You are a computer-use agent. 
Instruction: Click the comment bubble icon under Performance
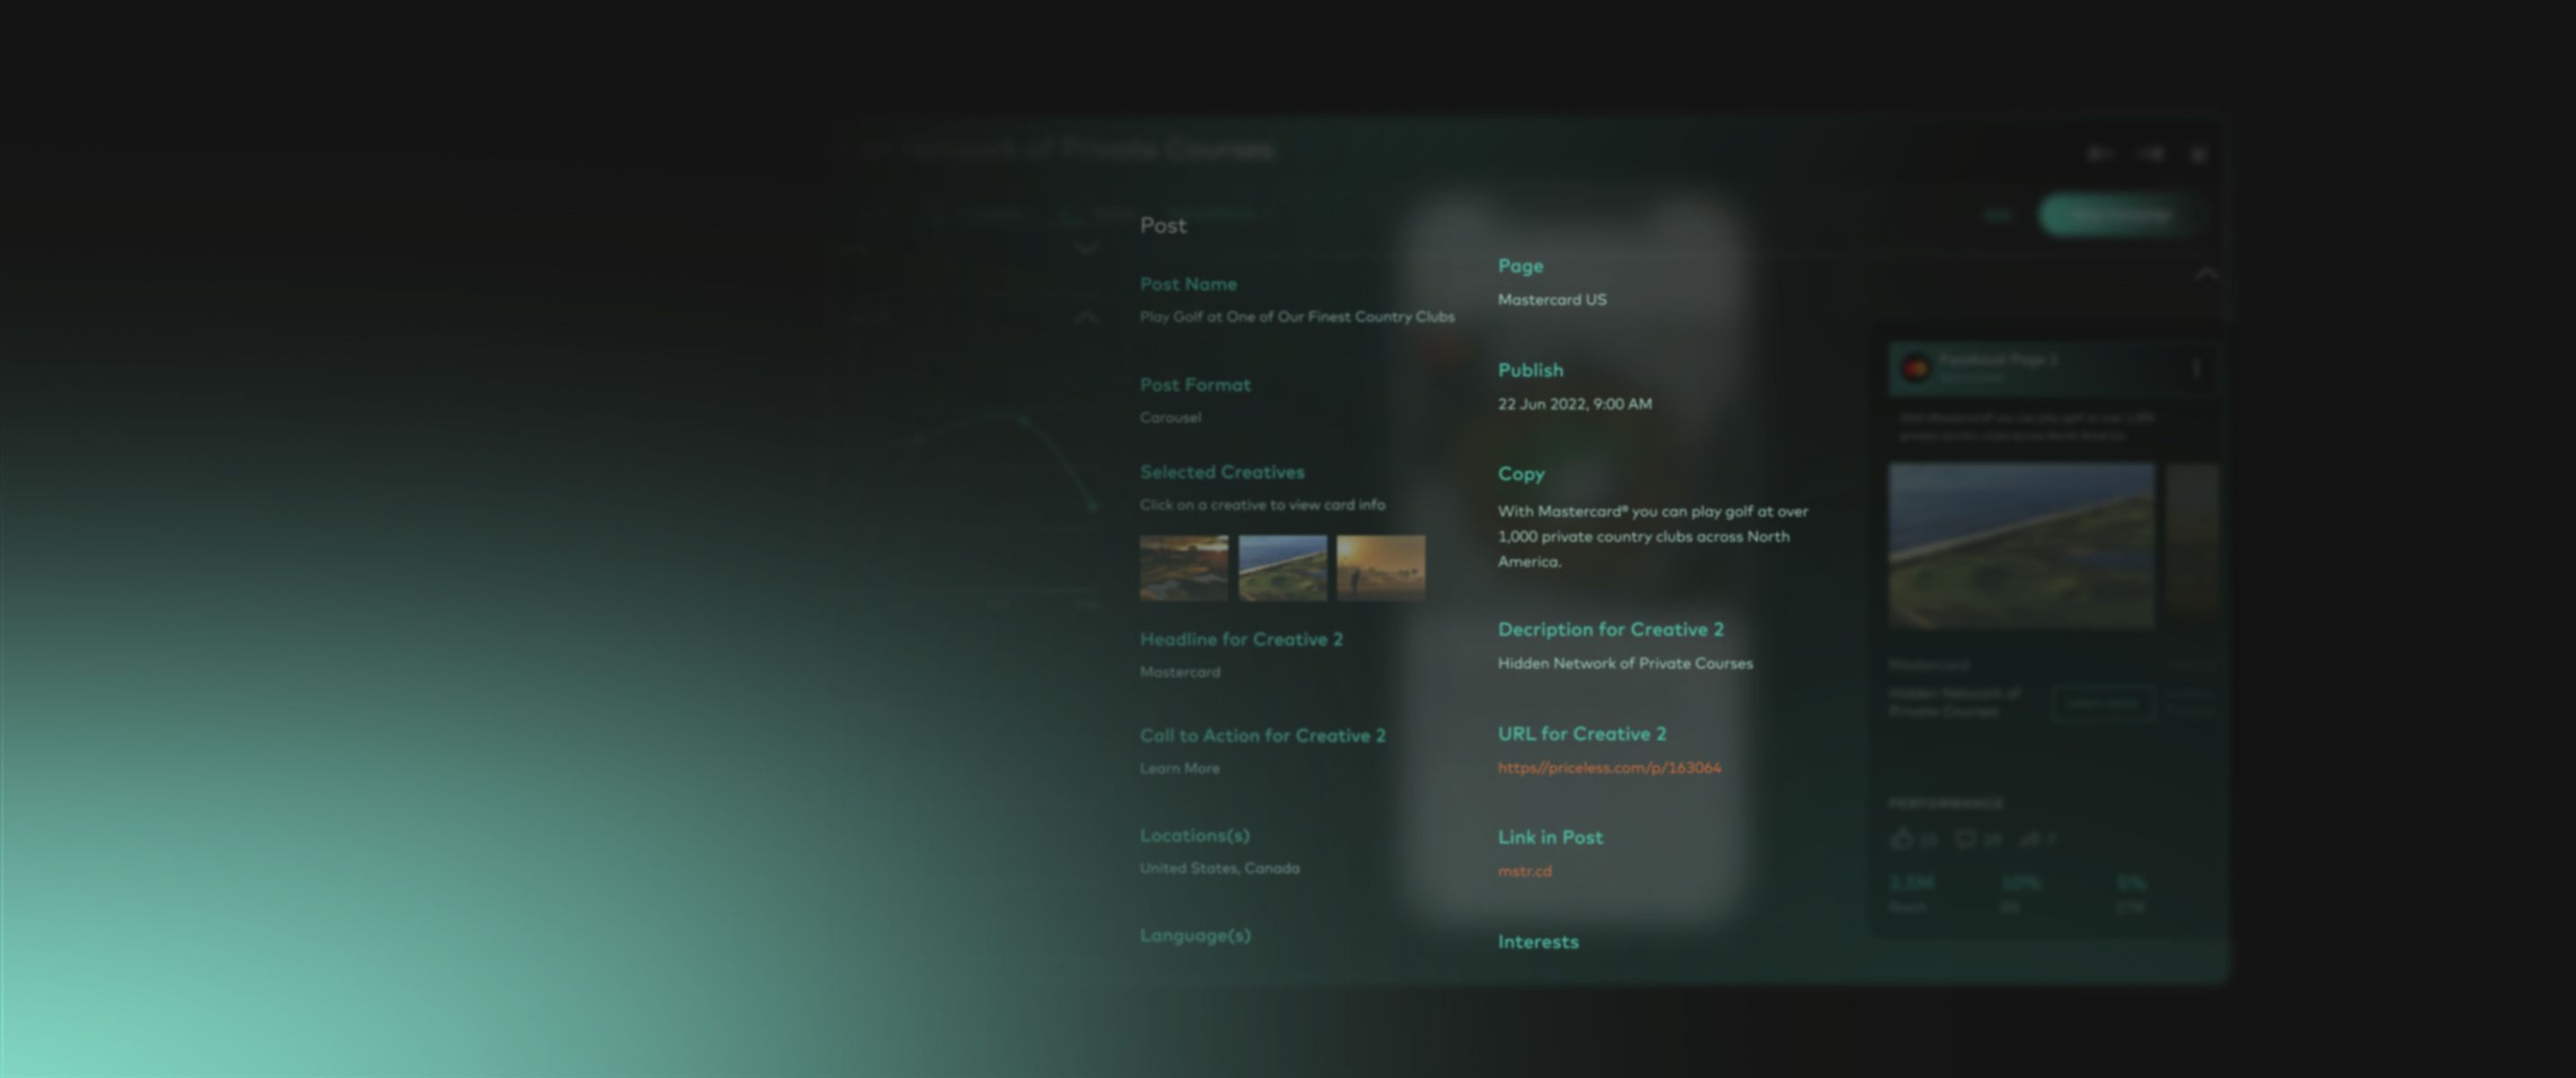[1966, 839]
